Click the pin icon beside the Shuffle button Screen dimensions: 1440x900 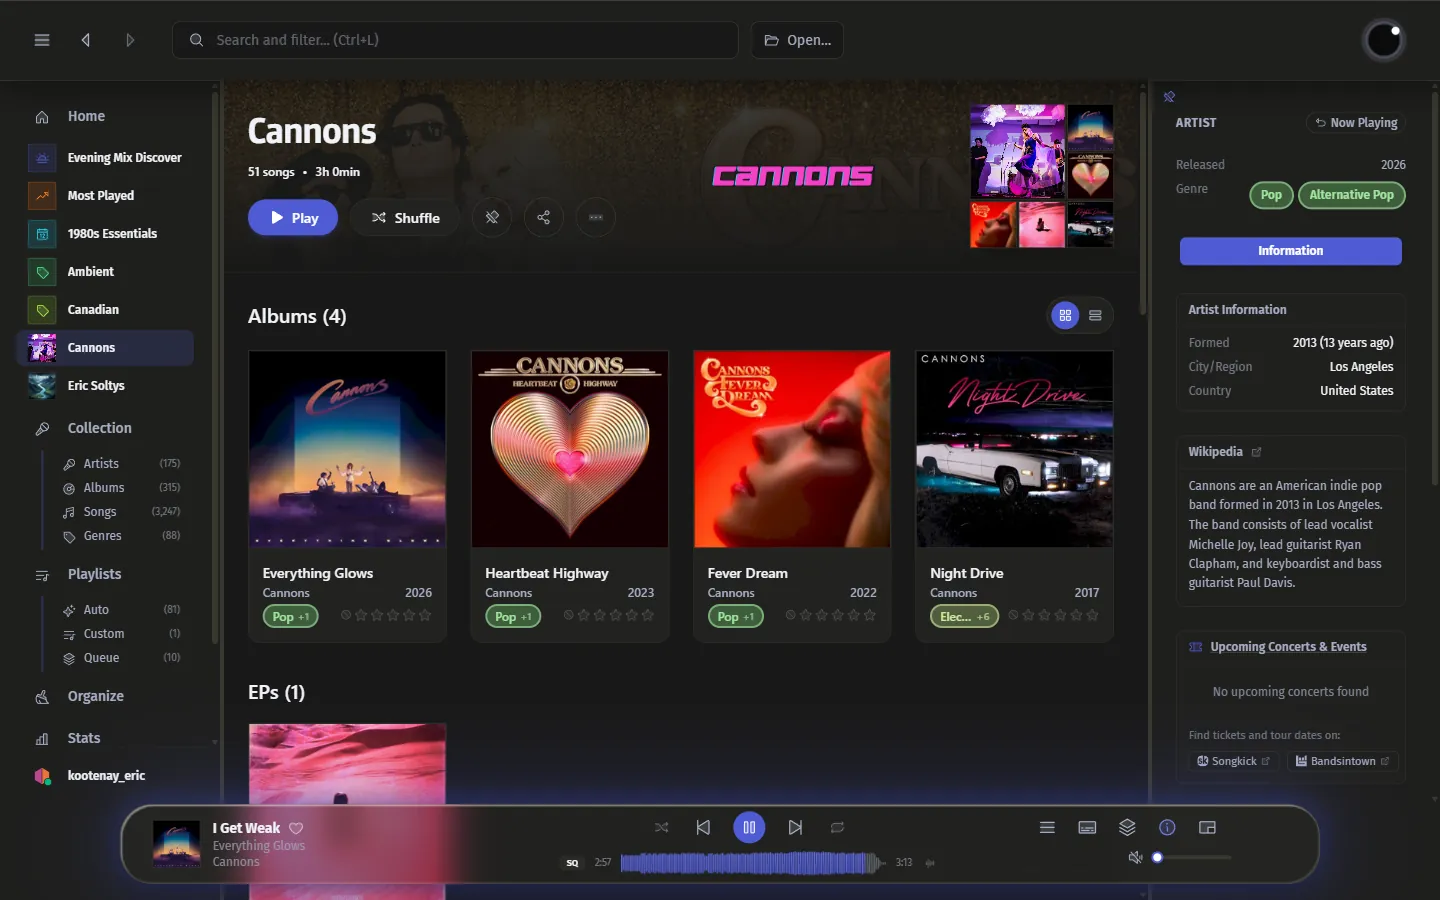pyautogui.click(x=492, y=217)
